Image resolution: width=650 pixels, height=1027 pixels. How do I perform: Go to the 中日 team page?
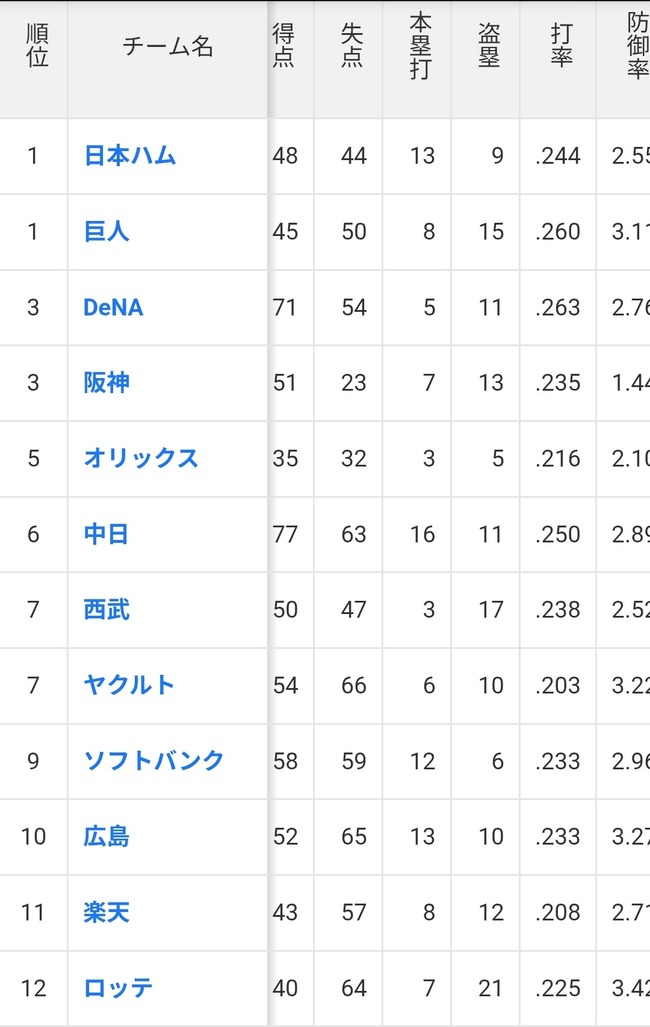(107, 534)
